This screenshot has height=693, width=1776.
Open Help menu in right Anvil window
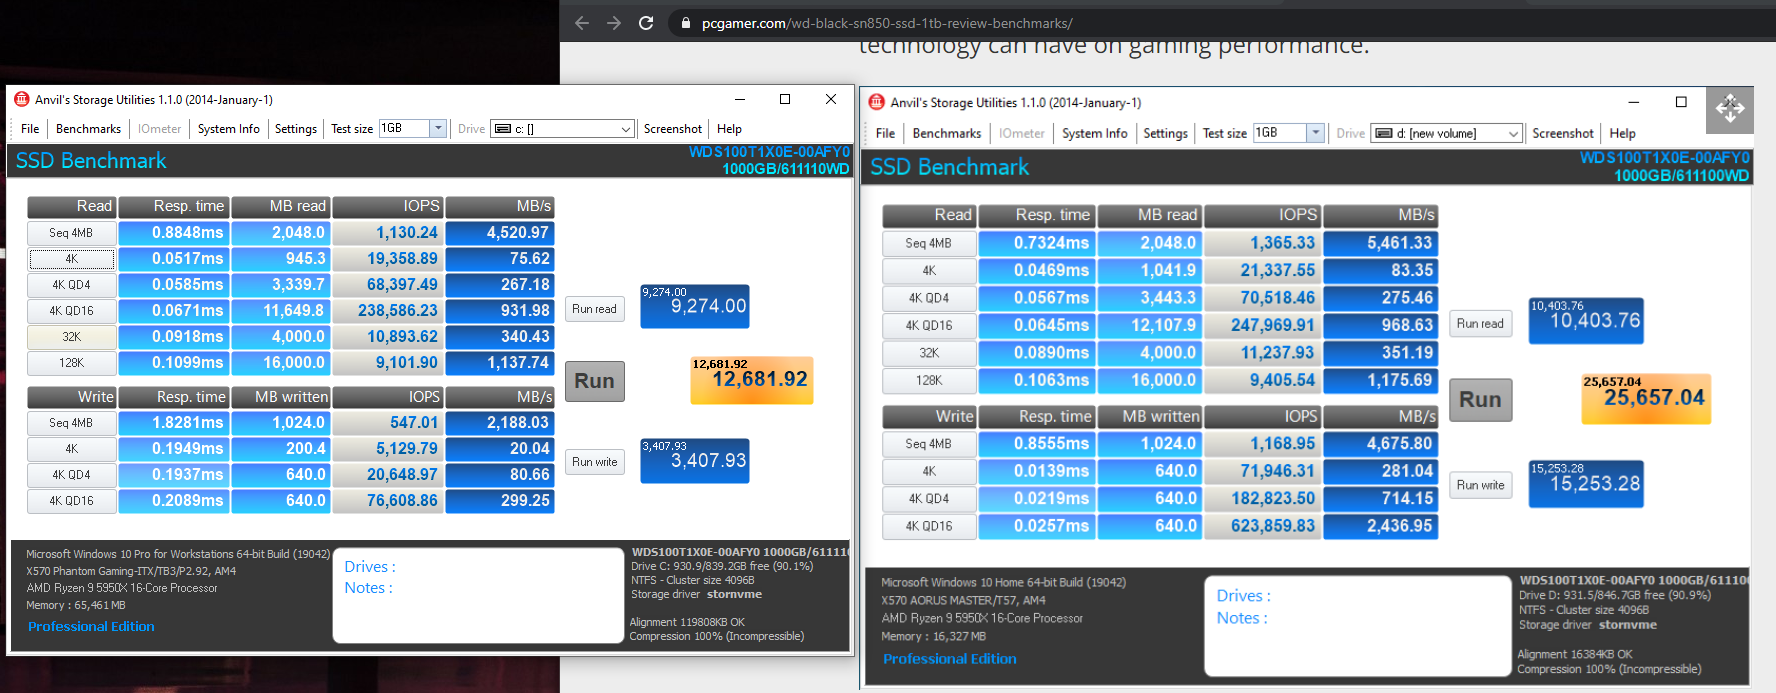coord(1622,133)
